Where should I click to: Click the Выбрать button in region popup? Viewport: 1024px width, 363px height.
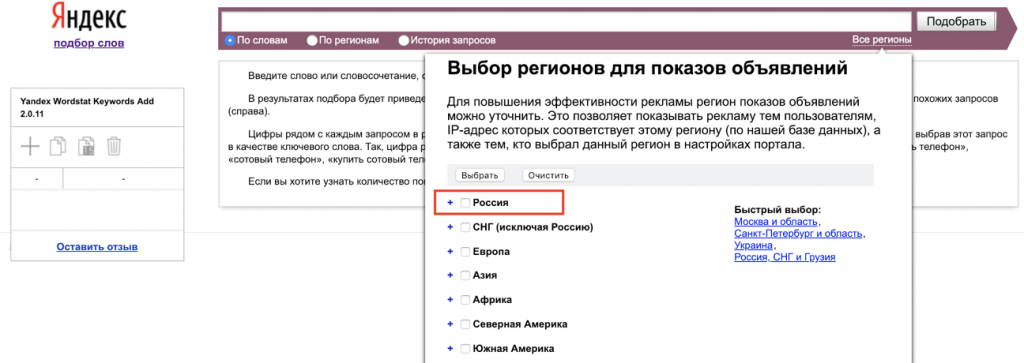[480, 175]
